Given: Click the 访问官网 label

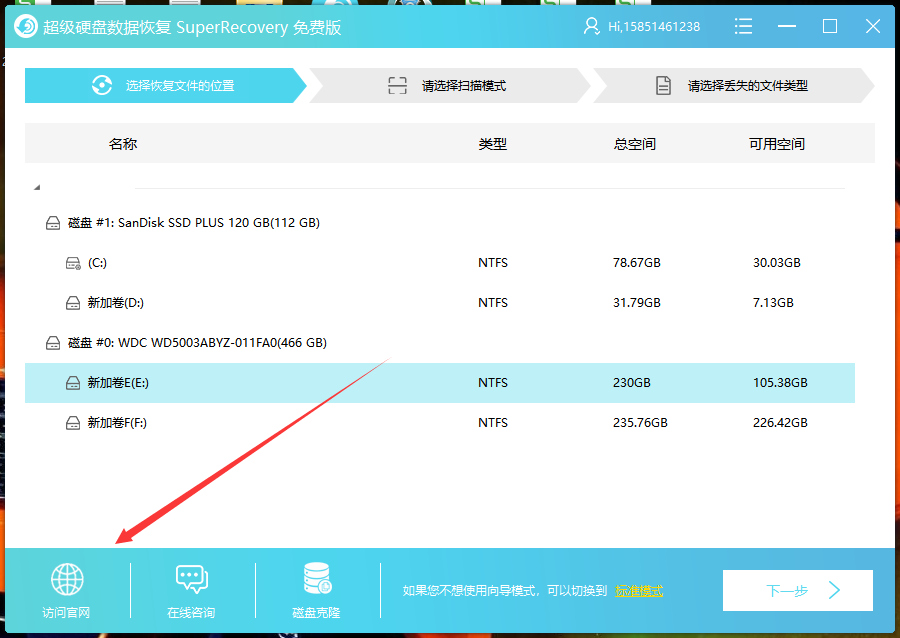Looking at the screenshot, I should pyautogui.click(x=66, y=613).
